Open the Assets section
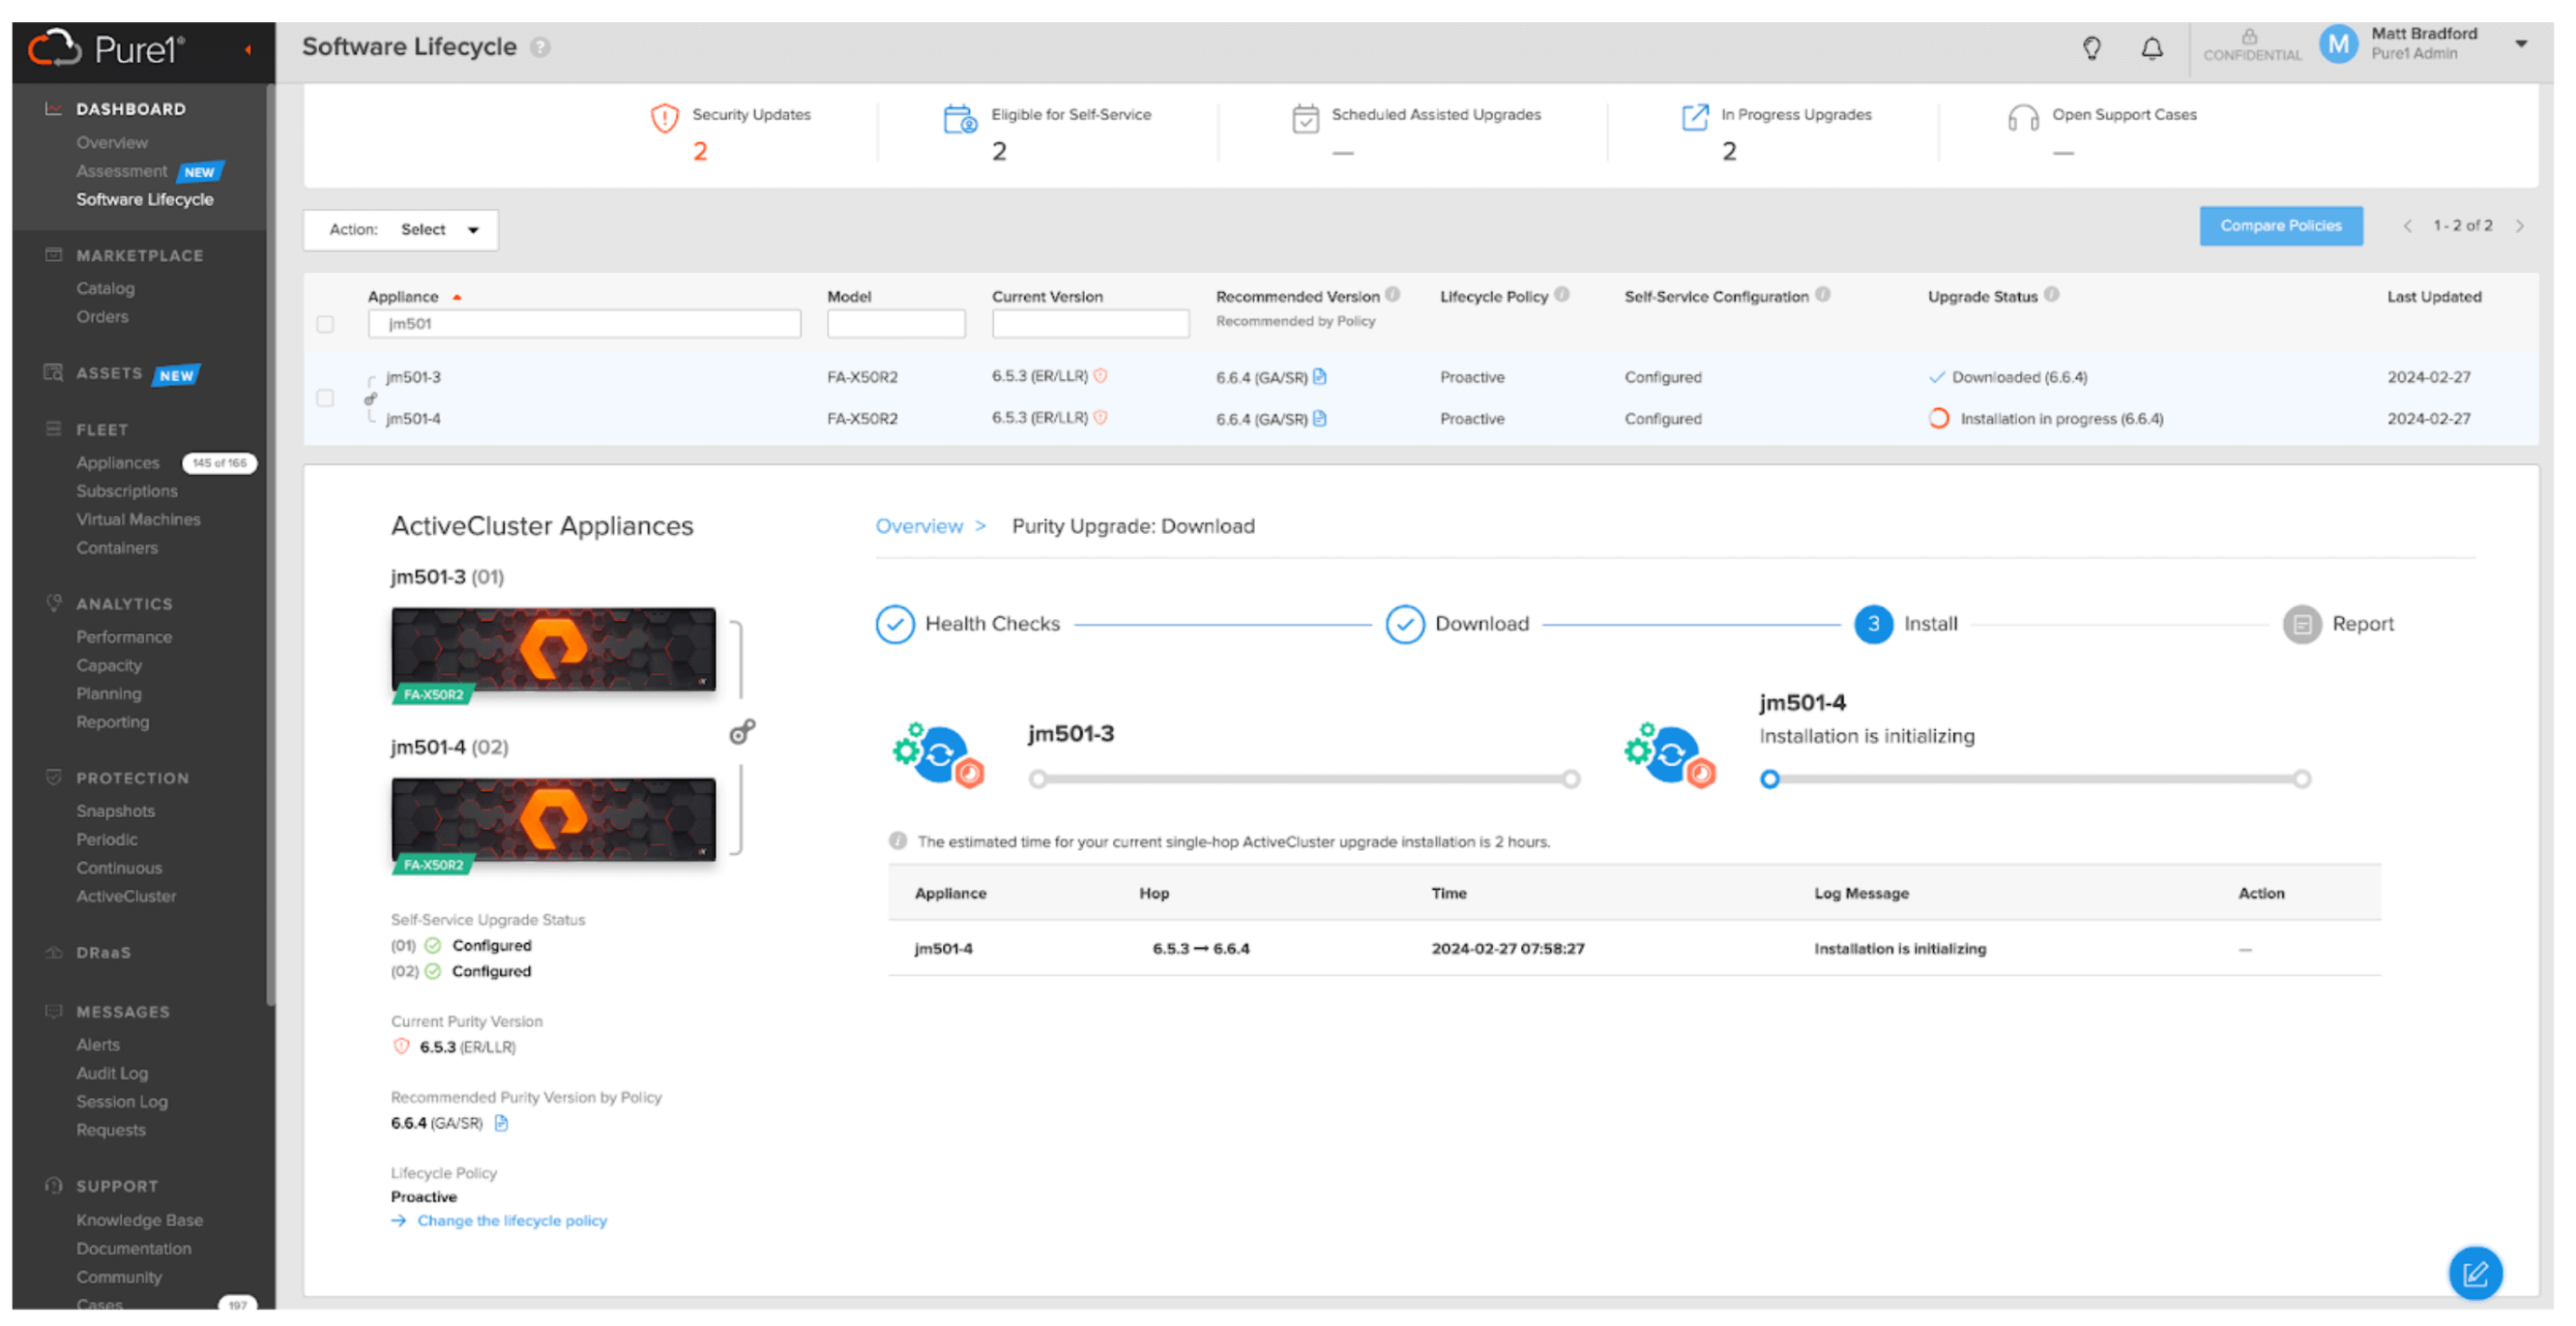Viewport: 2576px width, 1326px height. coord(109,373)
